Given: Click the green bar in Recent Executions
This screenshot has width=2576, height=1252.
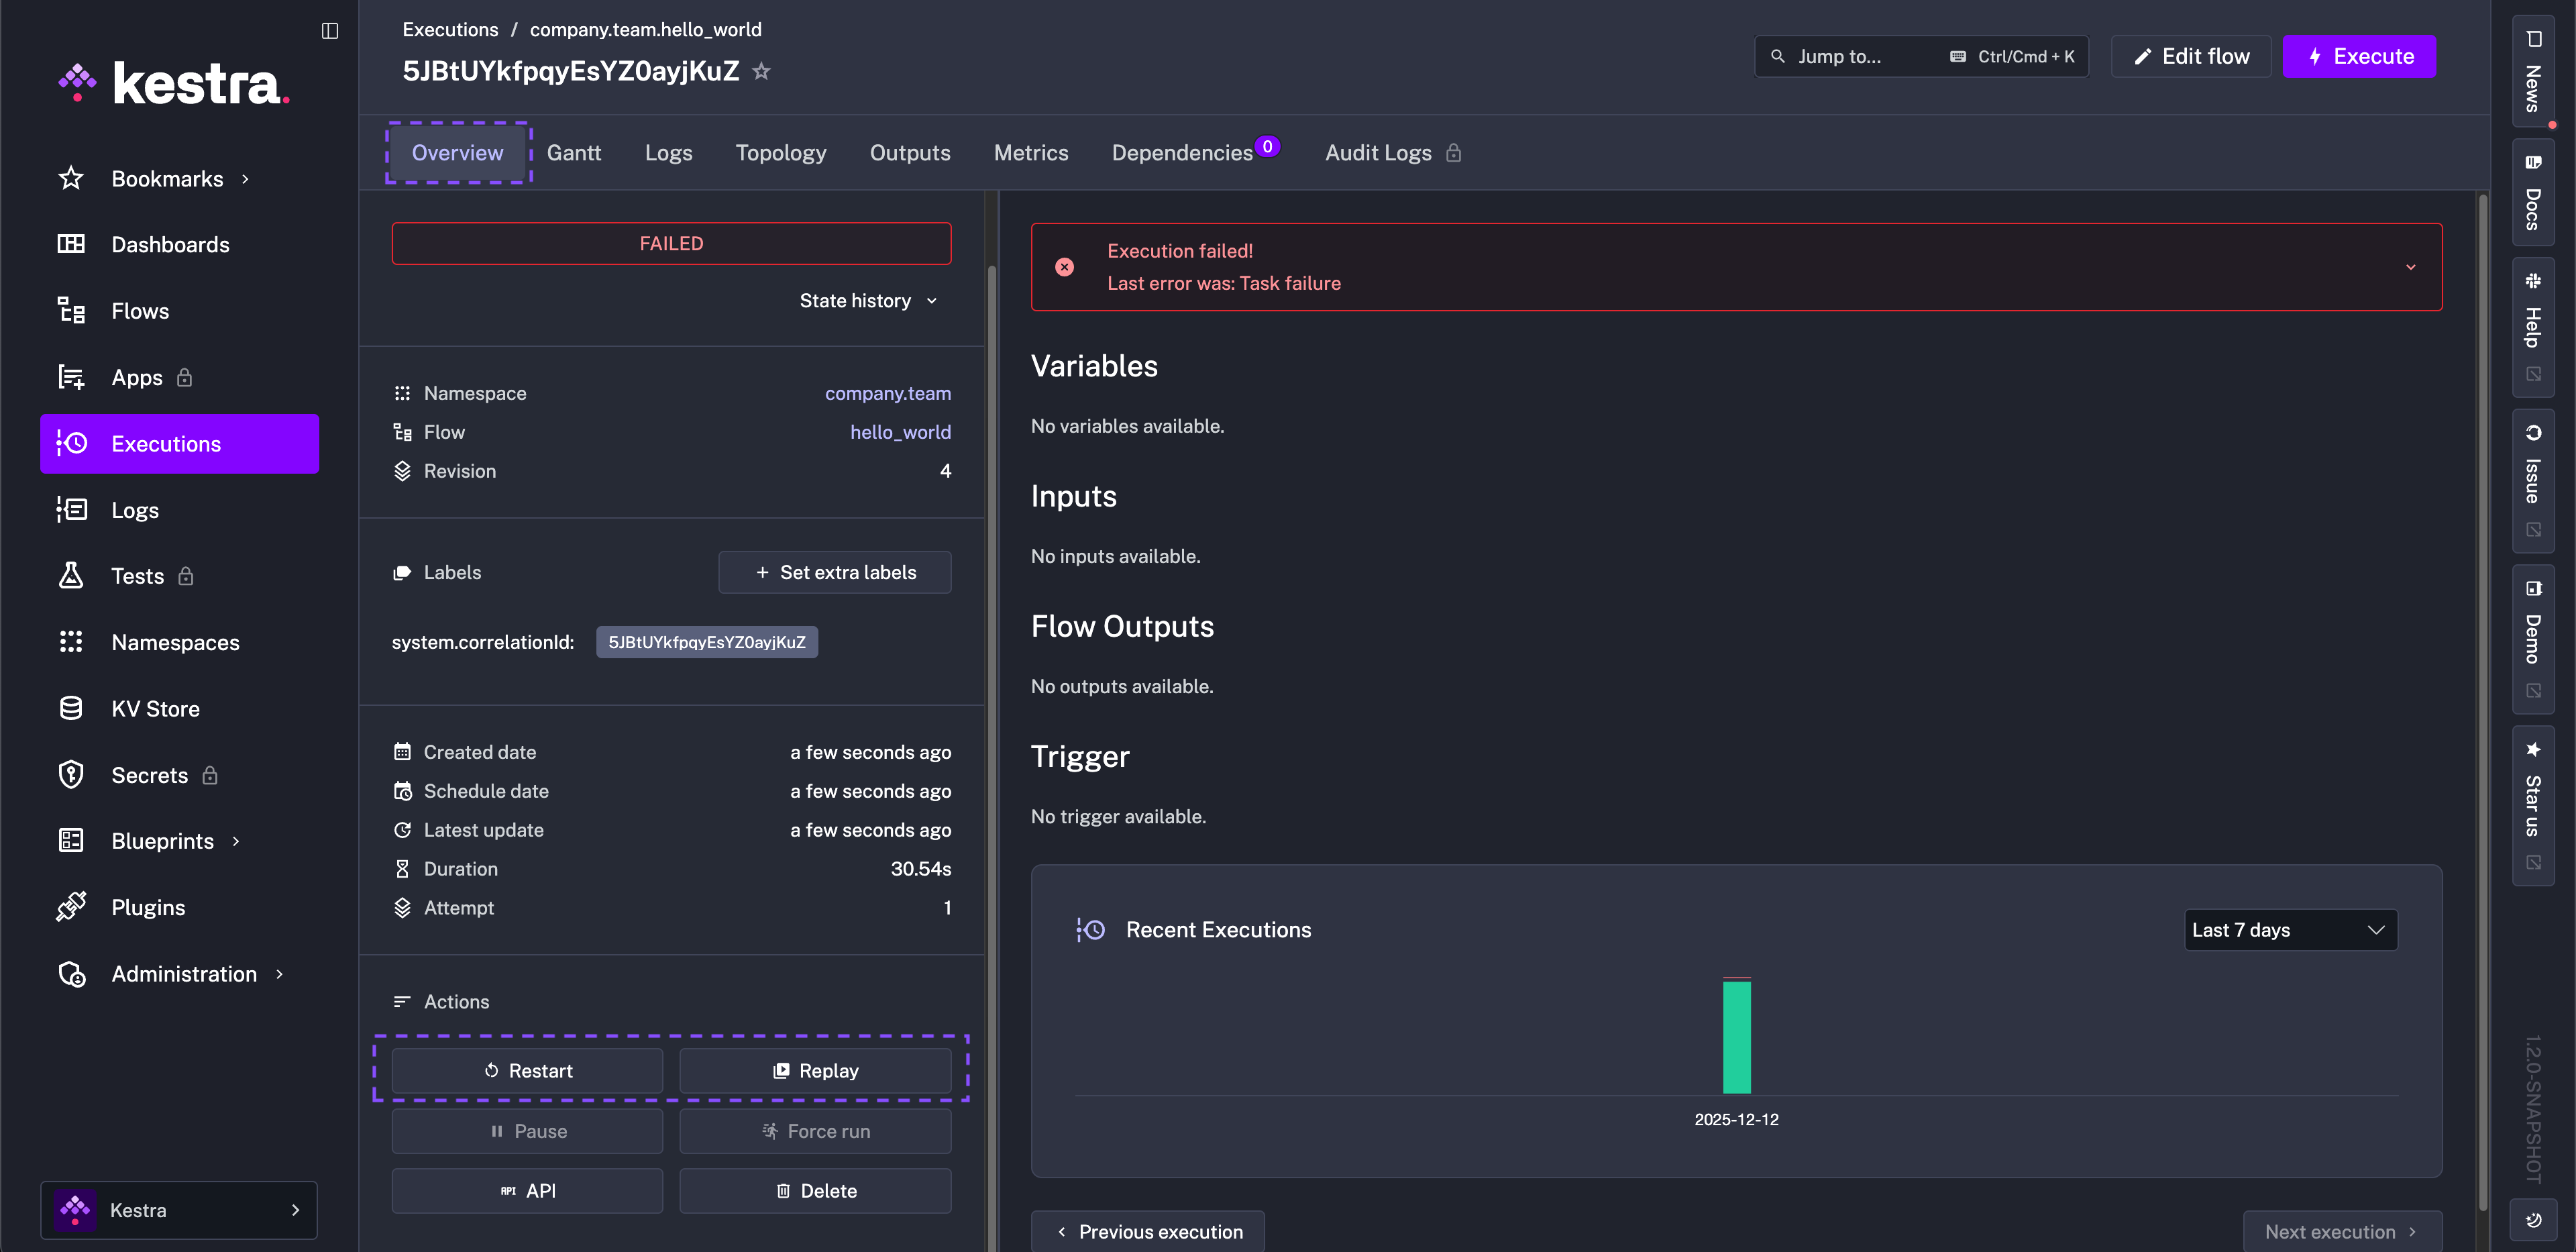Looking at the screenshot, I should click(1736, 1037).
